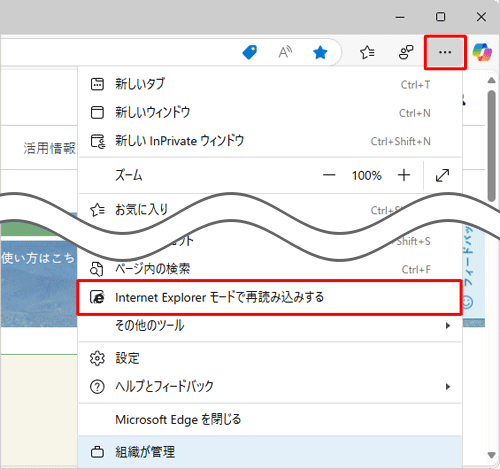The height and width of the screenshot is (469, 500).
Task: Reload in Internet Explorer モード
Action: click(269, 297)
